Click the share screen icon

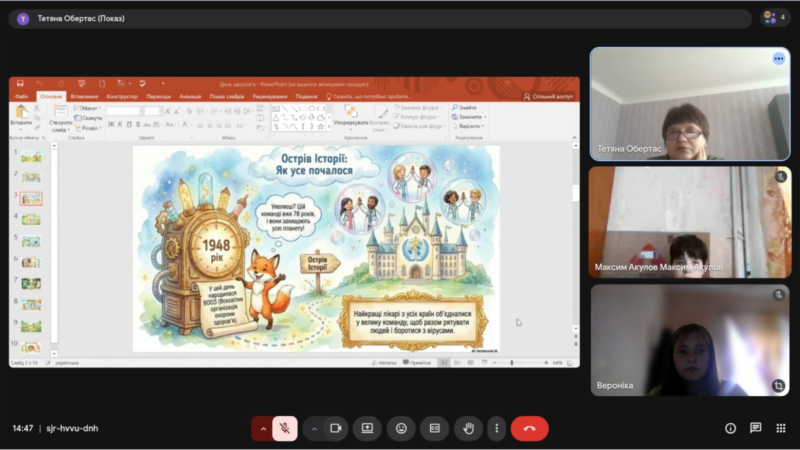(368, 428)
